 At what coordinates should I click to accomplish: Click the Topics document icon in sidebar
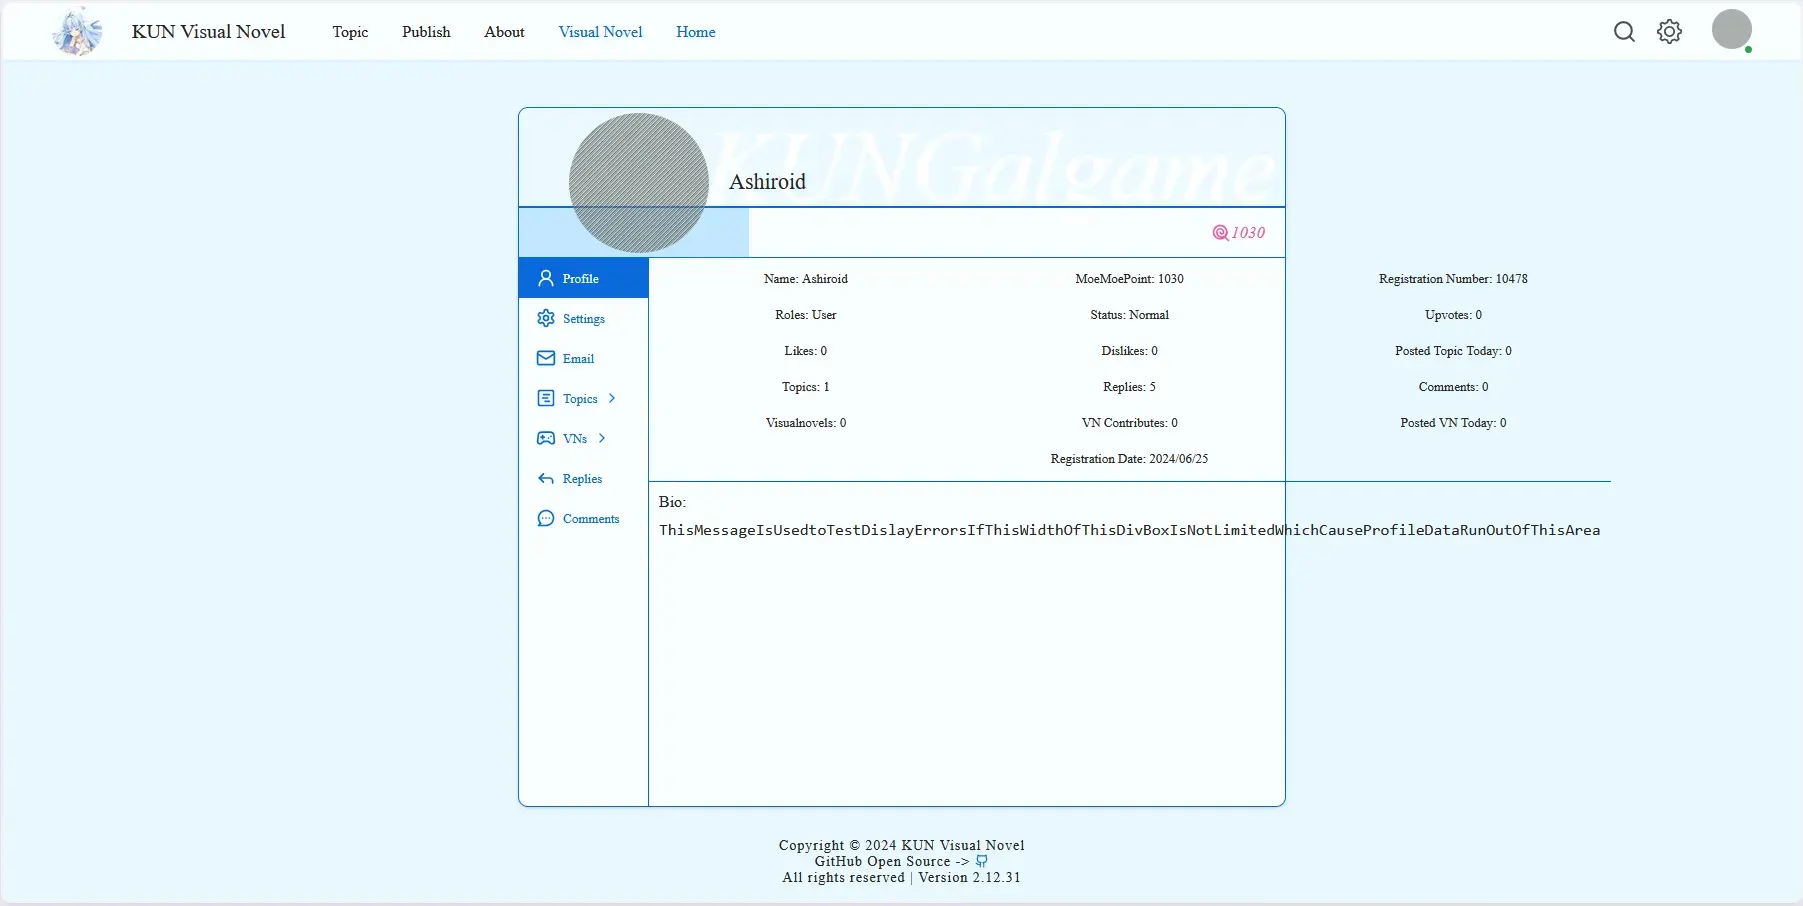coord(546,398)
